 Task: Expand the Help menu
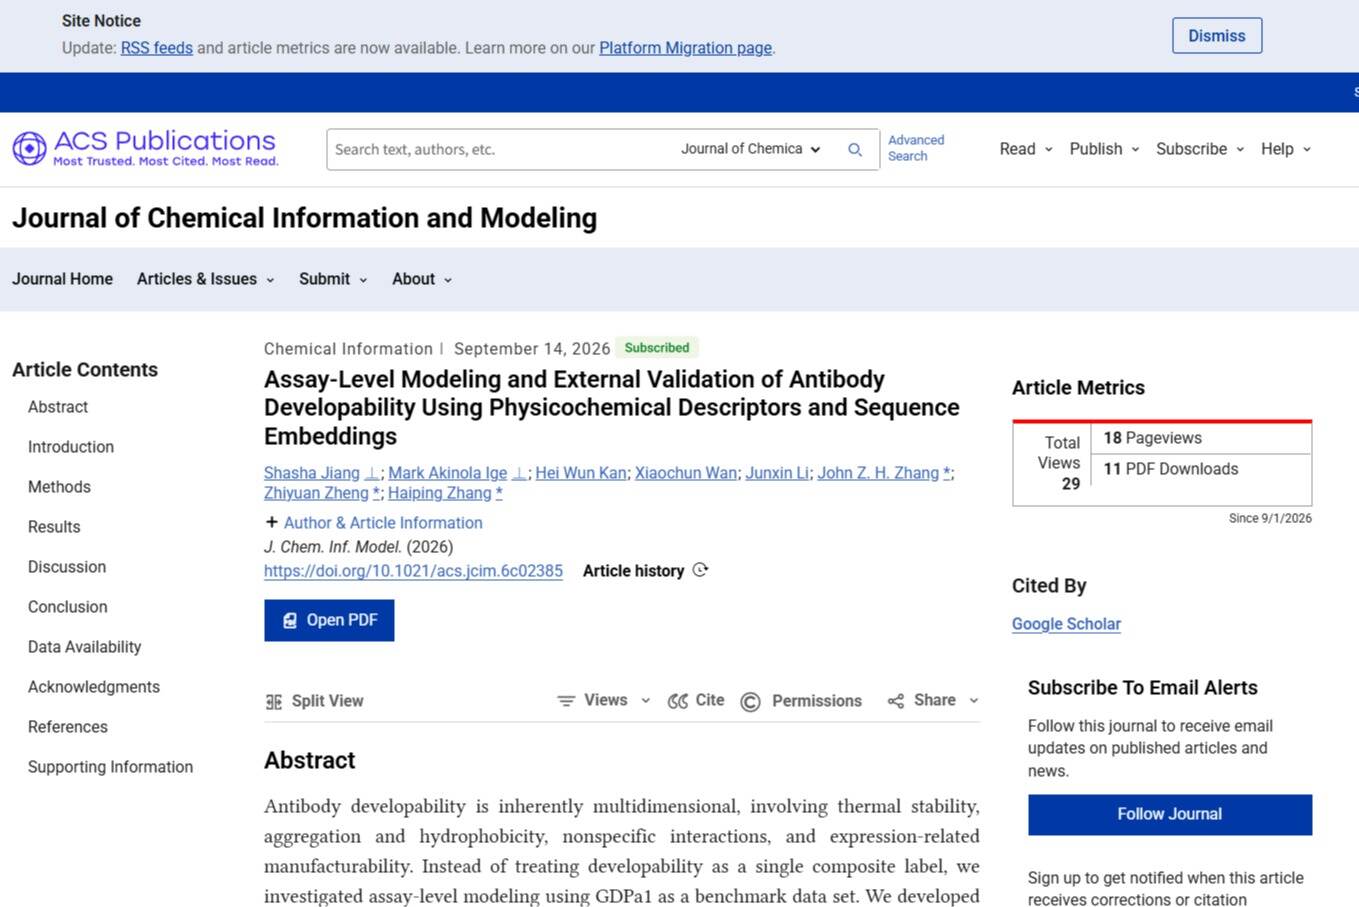[1286, 149]
